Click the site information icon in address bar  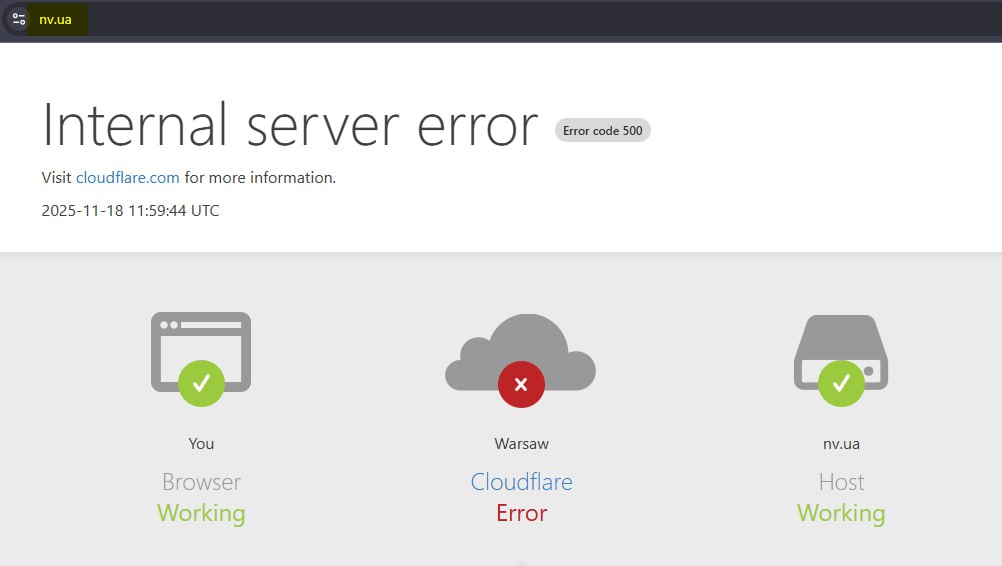click(19, 19)
